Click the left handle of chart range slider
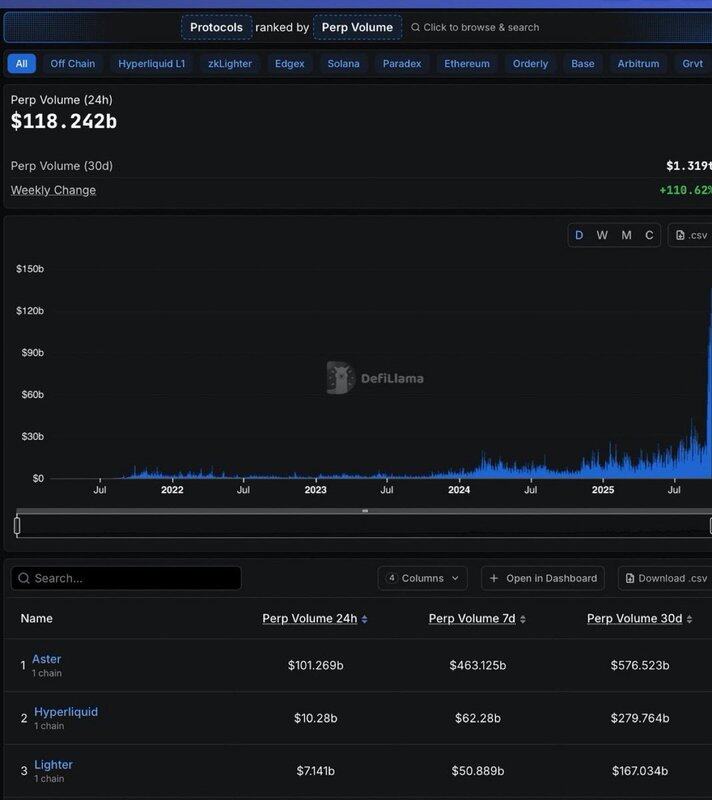The width and height of the screenshot is (712, 800). coord(17,525)
